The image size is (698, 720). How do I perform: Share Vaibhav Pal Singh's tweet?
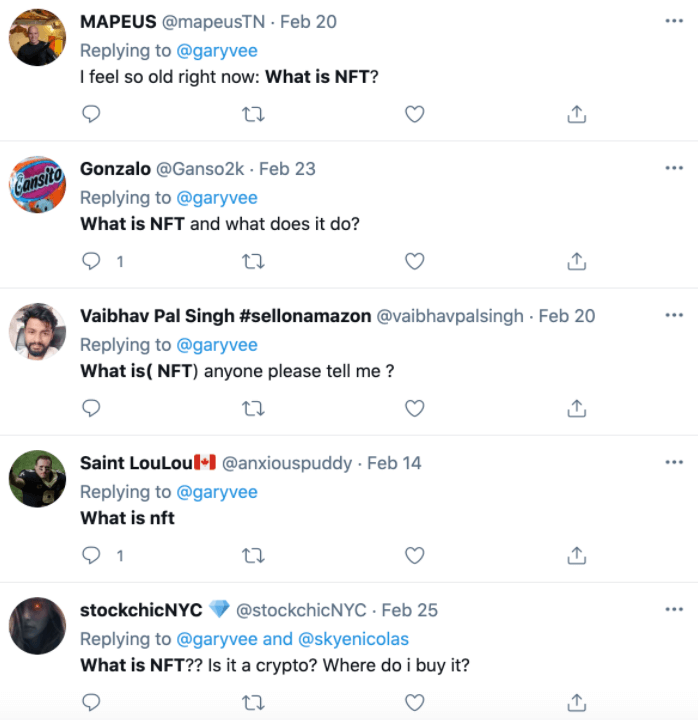pos(576,408)
